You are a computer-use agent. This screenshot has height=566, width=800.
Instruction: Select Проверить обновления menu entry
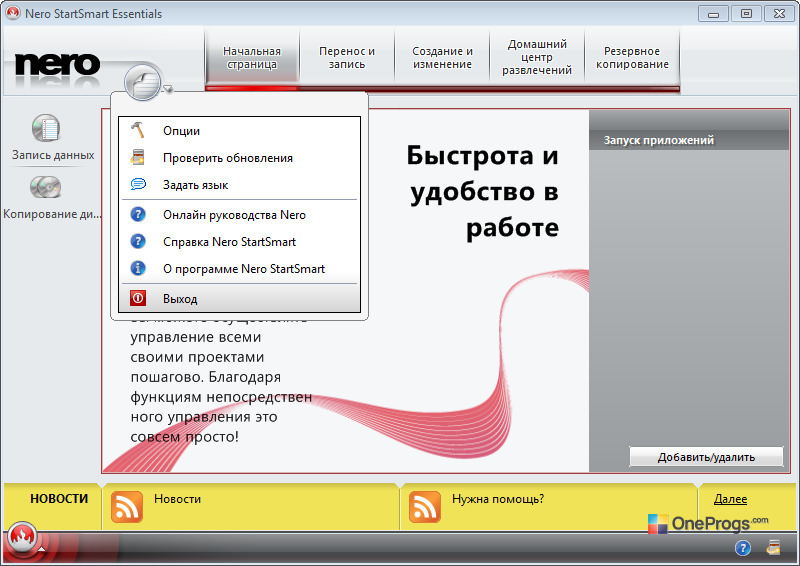click(239, 158)
